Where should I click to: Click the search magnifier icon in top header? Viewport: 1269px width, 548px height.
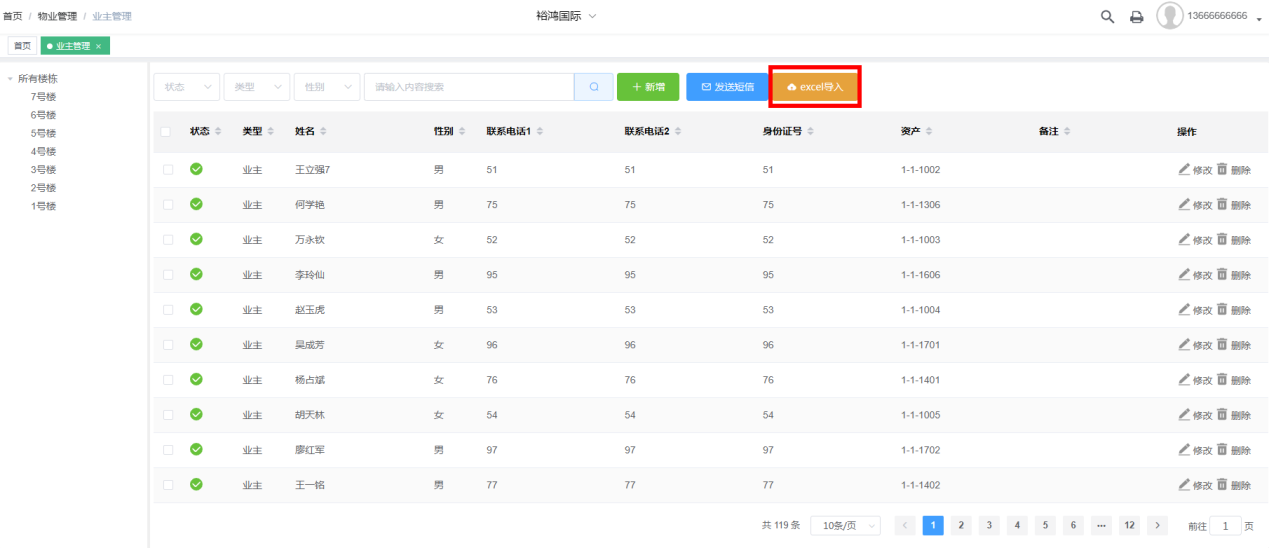pos(1107,17)
